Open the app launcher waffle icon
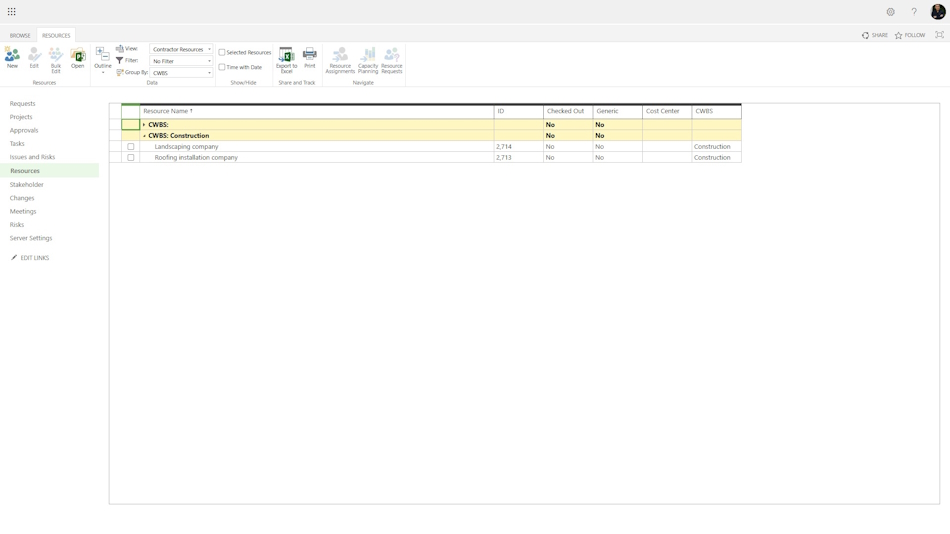The height and width of the screenshot is (534, 950). [x=12, y=12]
